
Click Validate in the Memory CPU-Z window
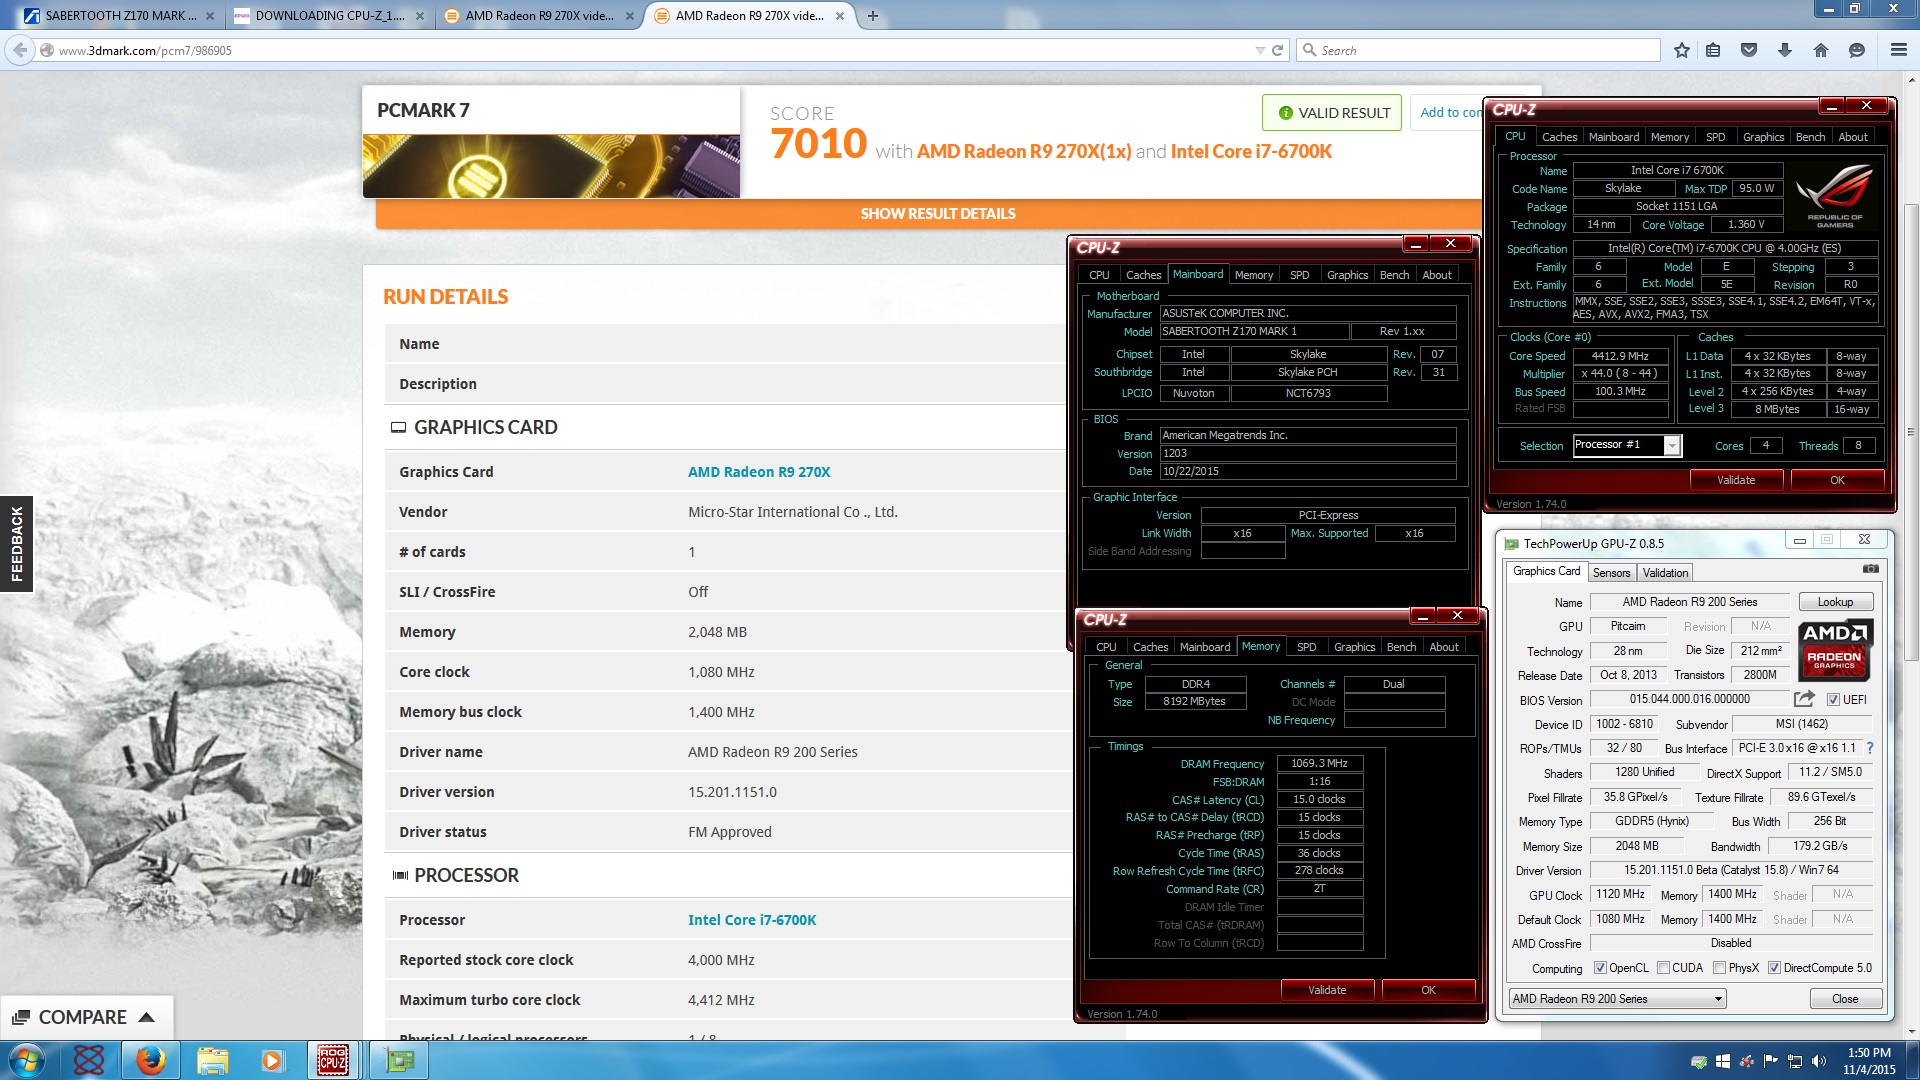coord(1327,990)
